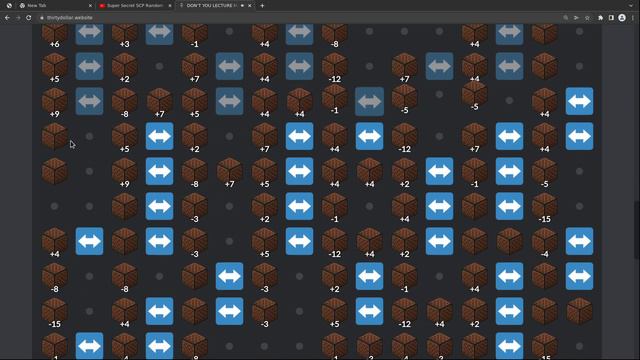Screen dimensions: 640x360
Task: Focus the thirtydollar.website address bar
Action: (x=301, y=18)
